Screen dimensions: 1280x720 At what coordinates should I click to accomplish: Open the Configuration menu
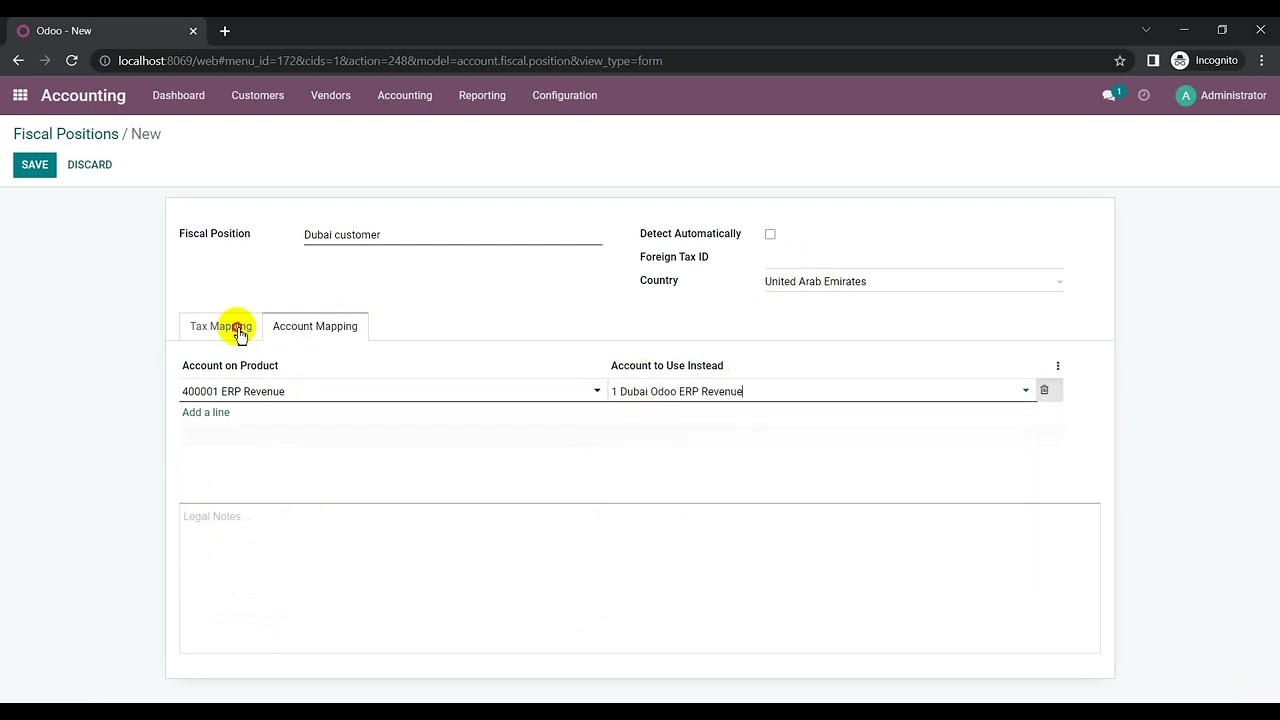[564, 95]
